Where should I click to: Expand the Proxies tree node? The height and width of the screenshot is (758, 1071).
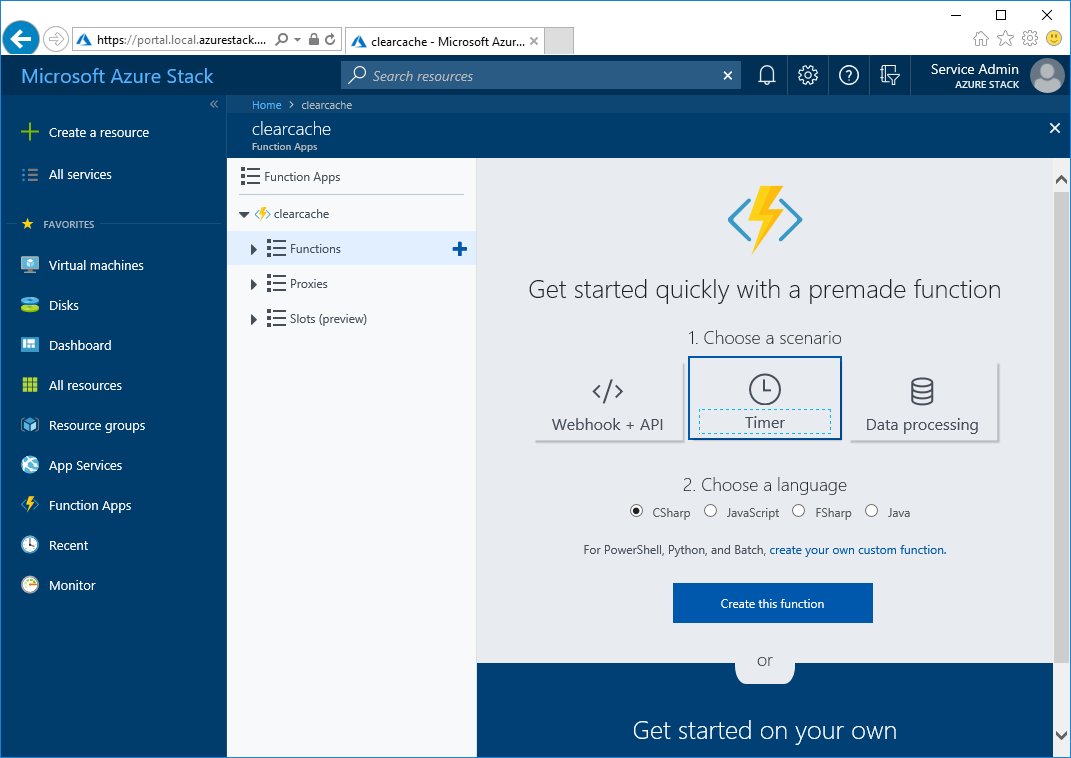[x=253, y=284]
